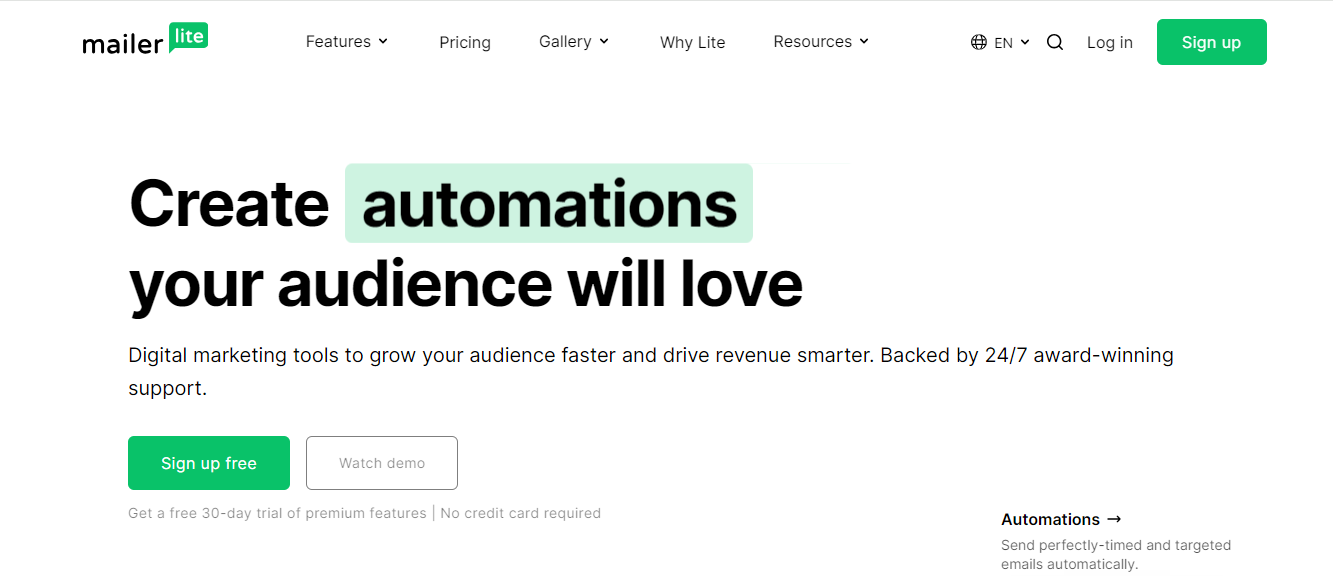
Task: Click the highlighted word automations
Action: [x=548, y=203]
